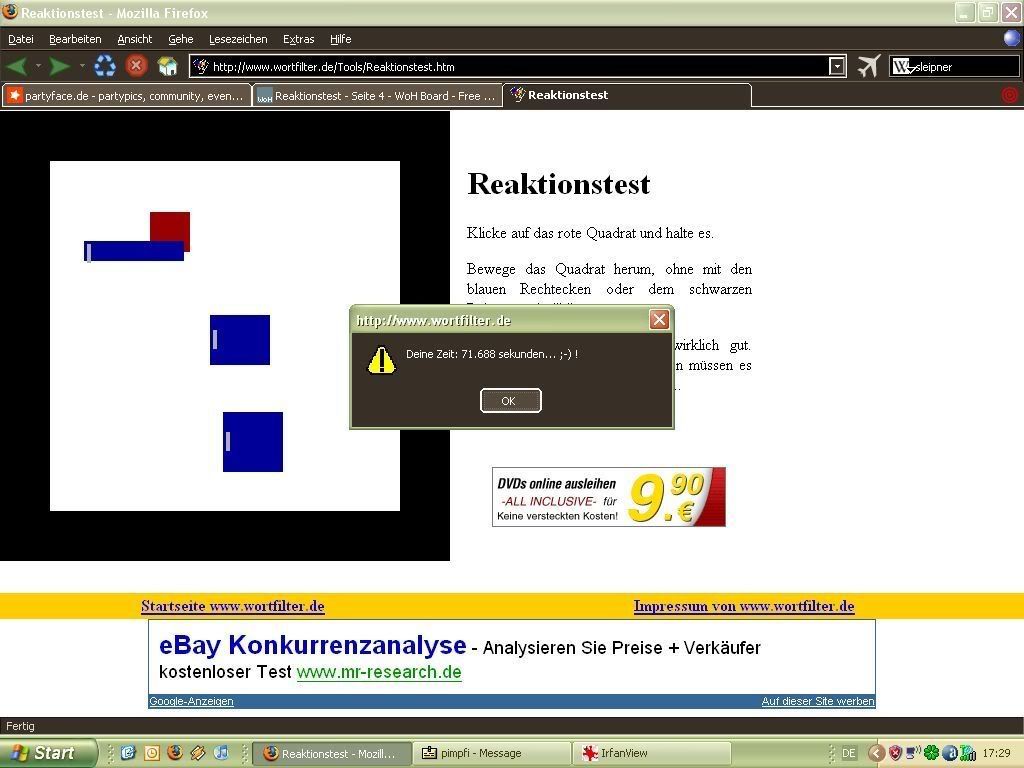Open the Windows Start menu

click(47, 753)
